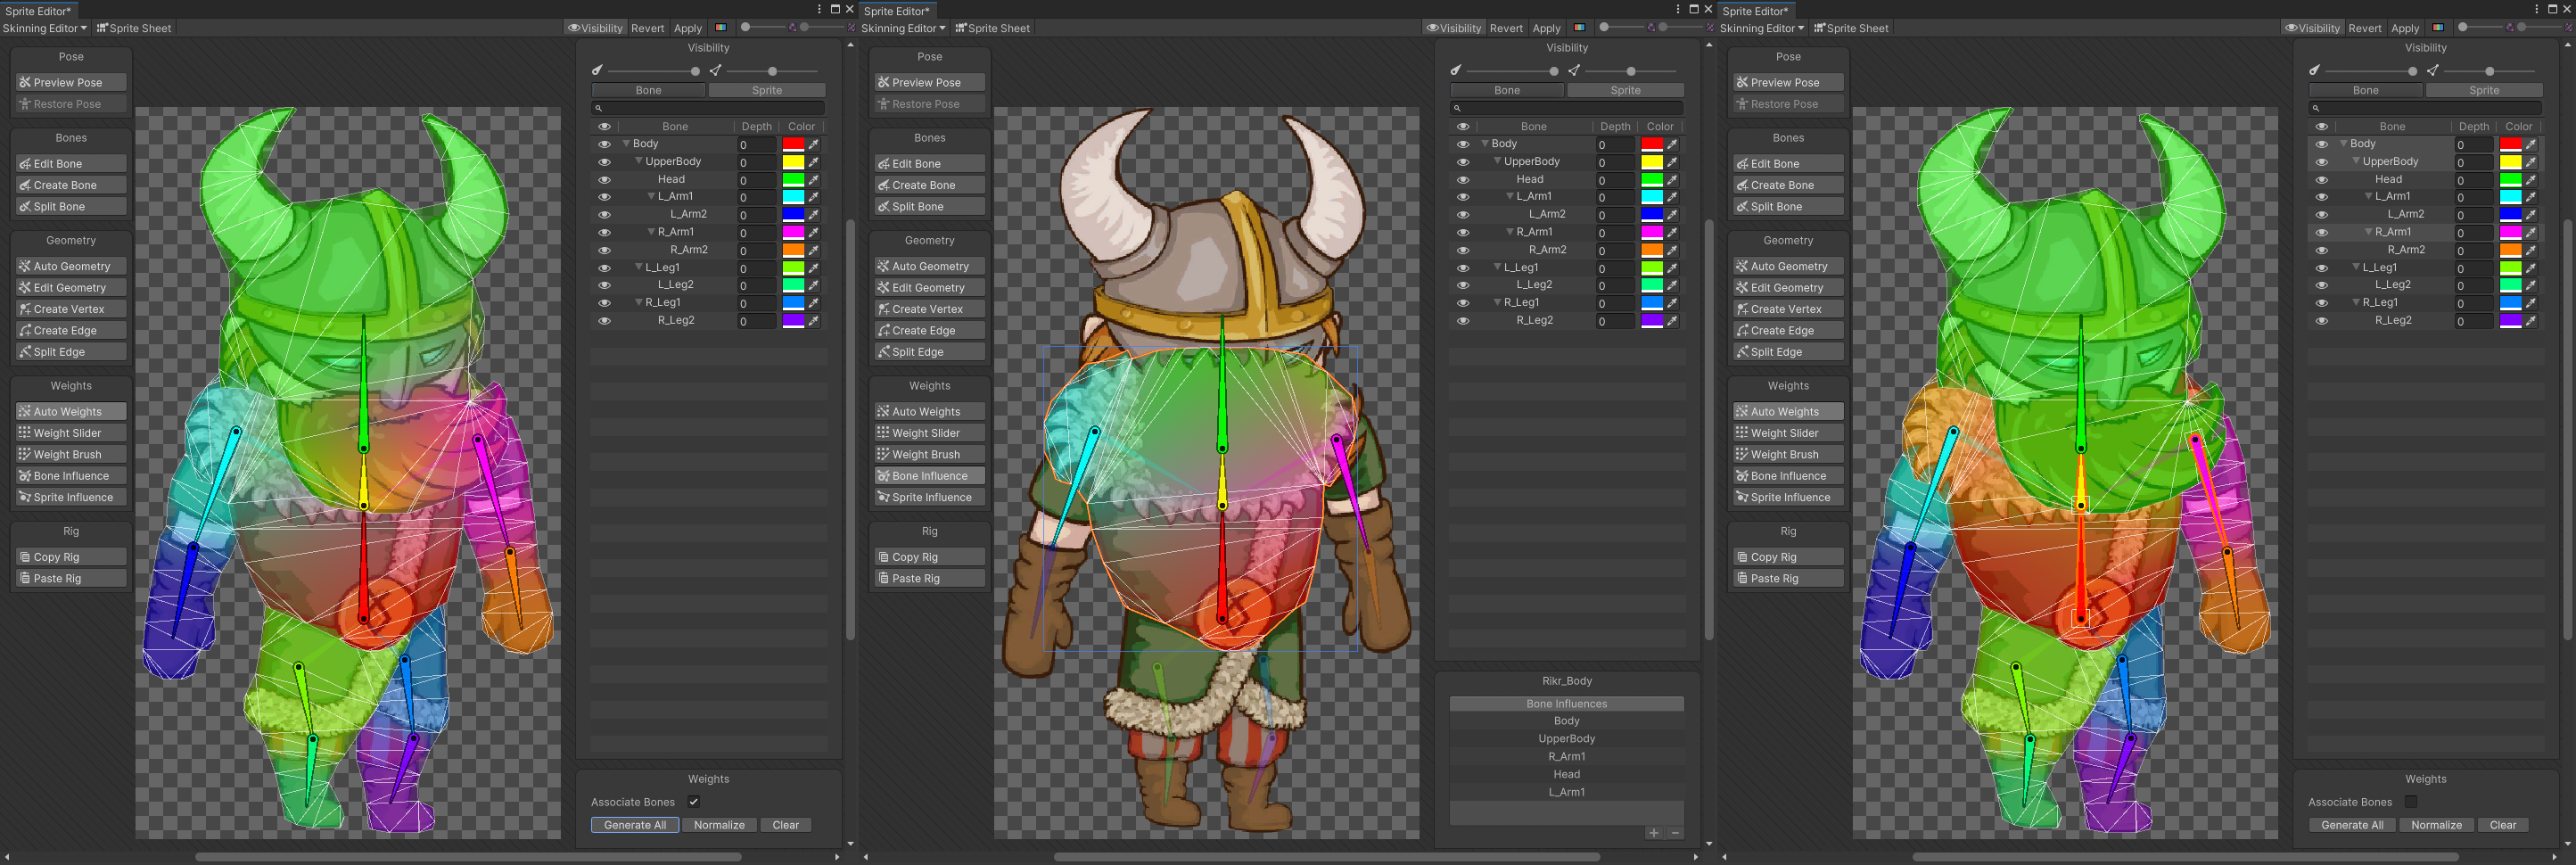Select Split Bone tool in middle window

pos(930,207)
